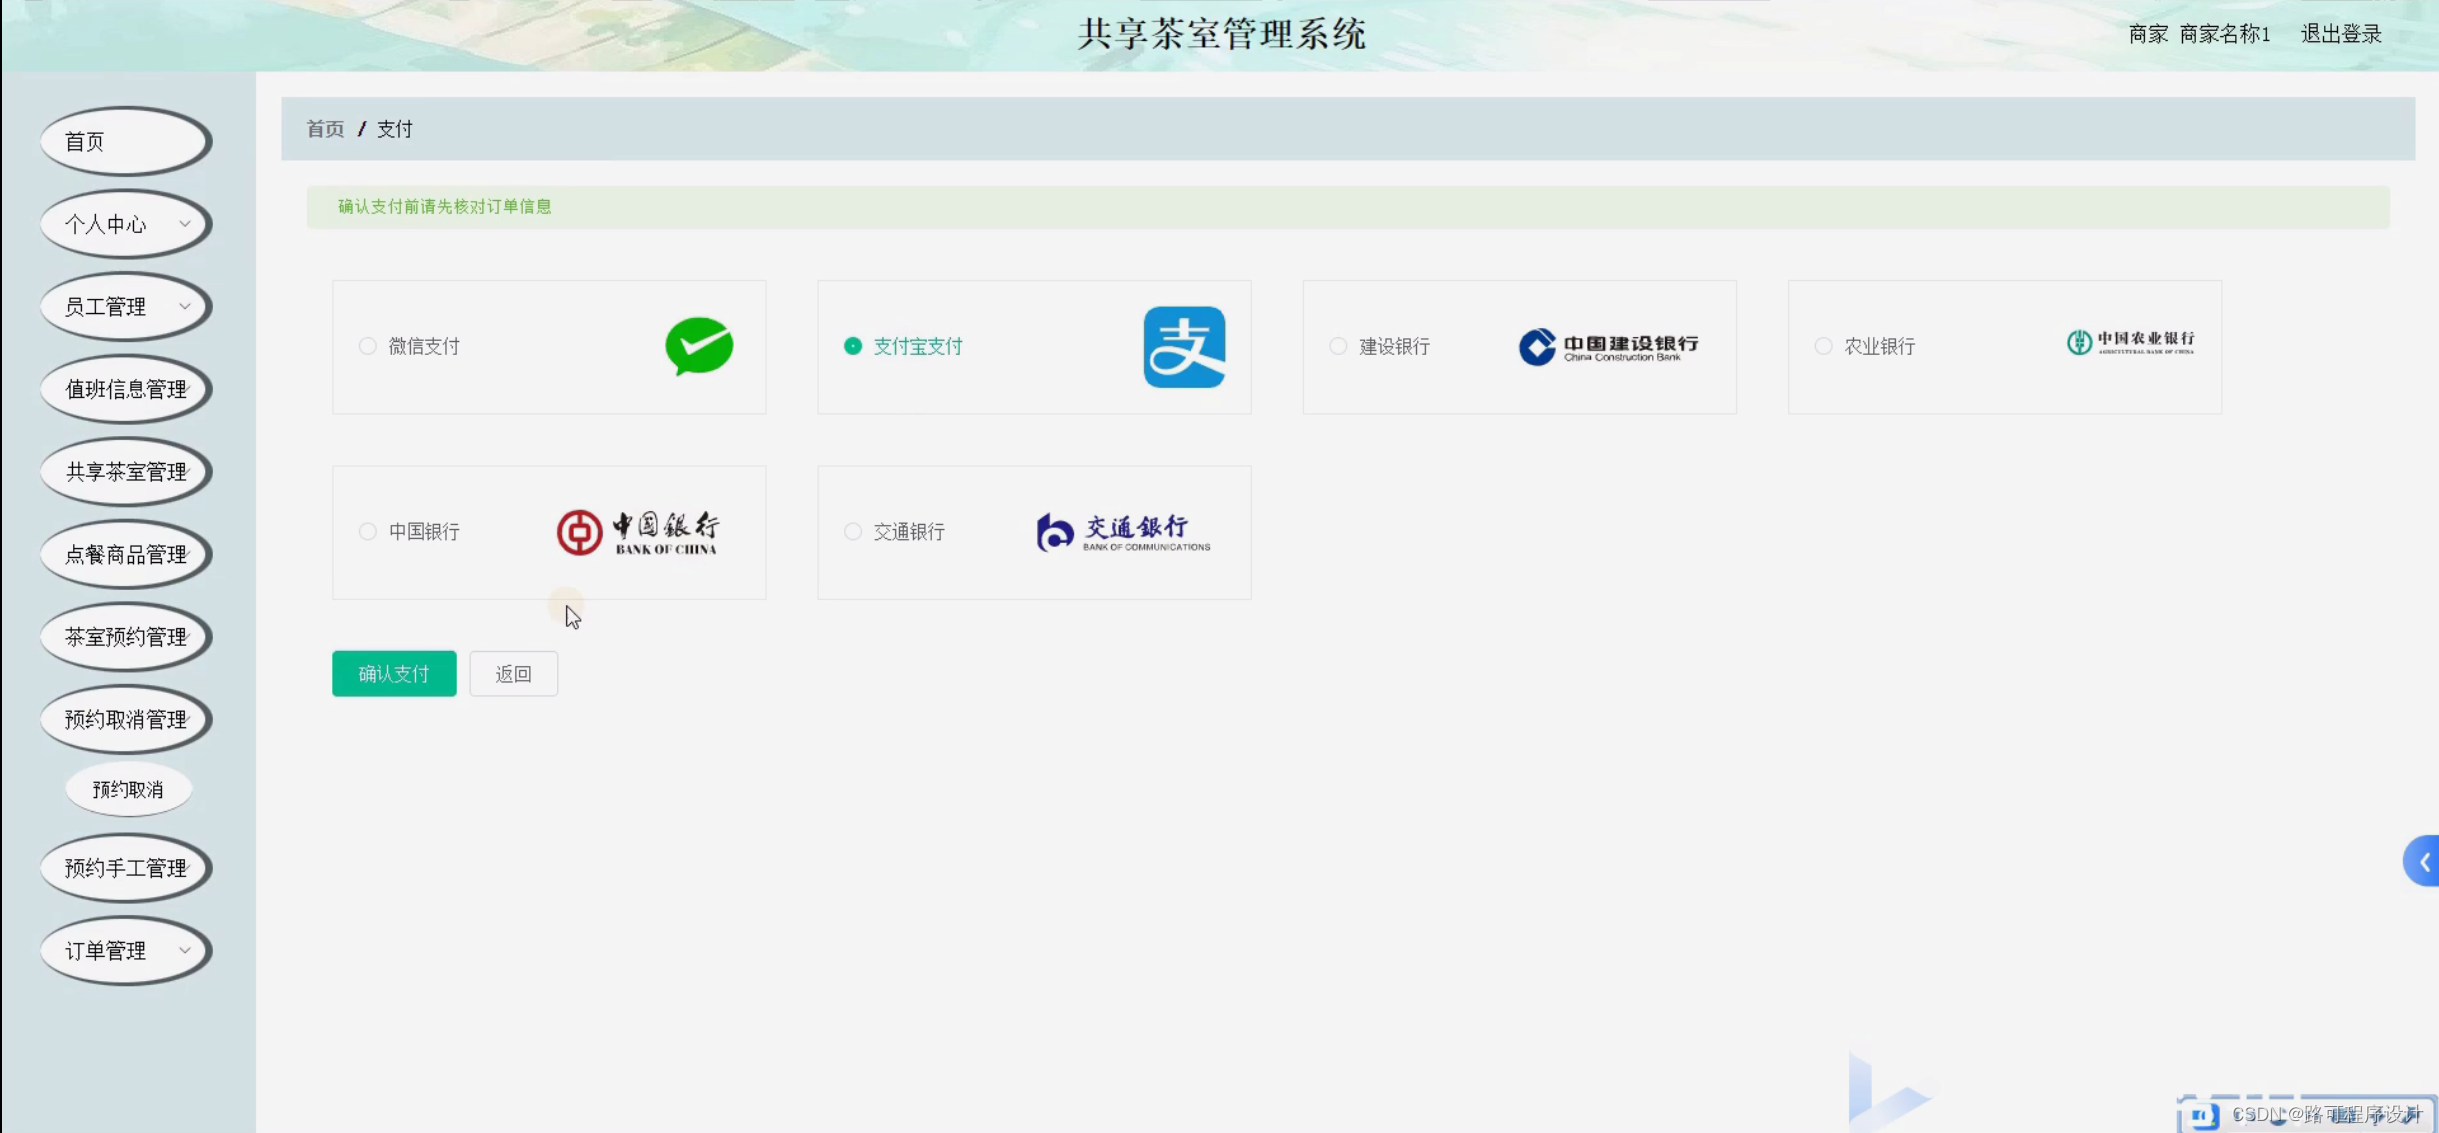The width and height of the screenshot is (2439, 1133).
Task: Click the WeChat Pay green logo
Action: click(x=699, y=346)
